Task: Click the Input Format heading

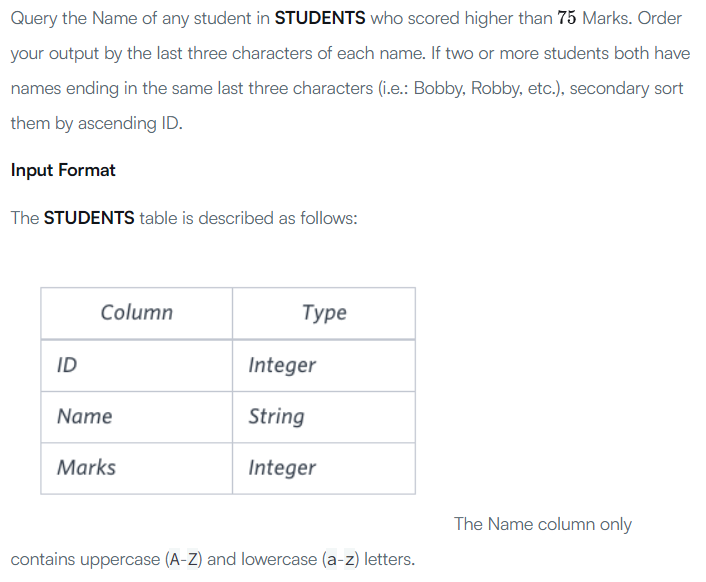Action: (63, 170)
